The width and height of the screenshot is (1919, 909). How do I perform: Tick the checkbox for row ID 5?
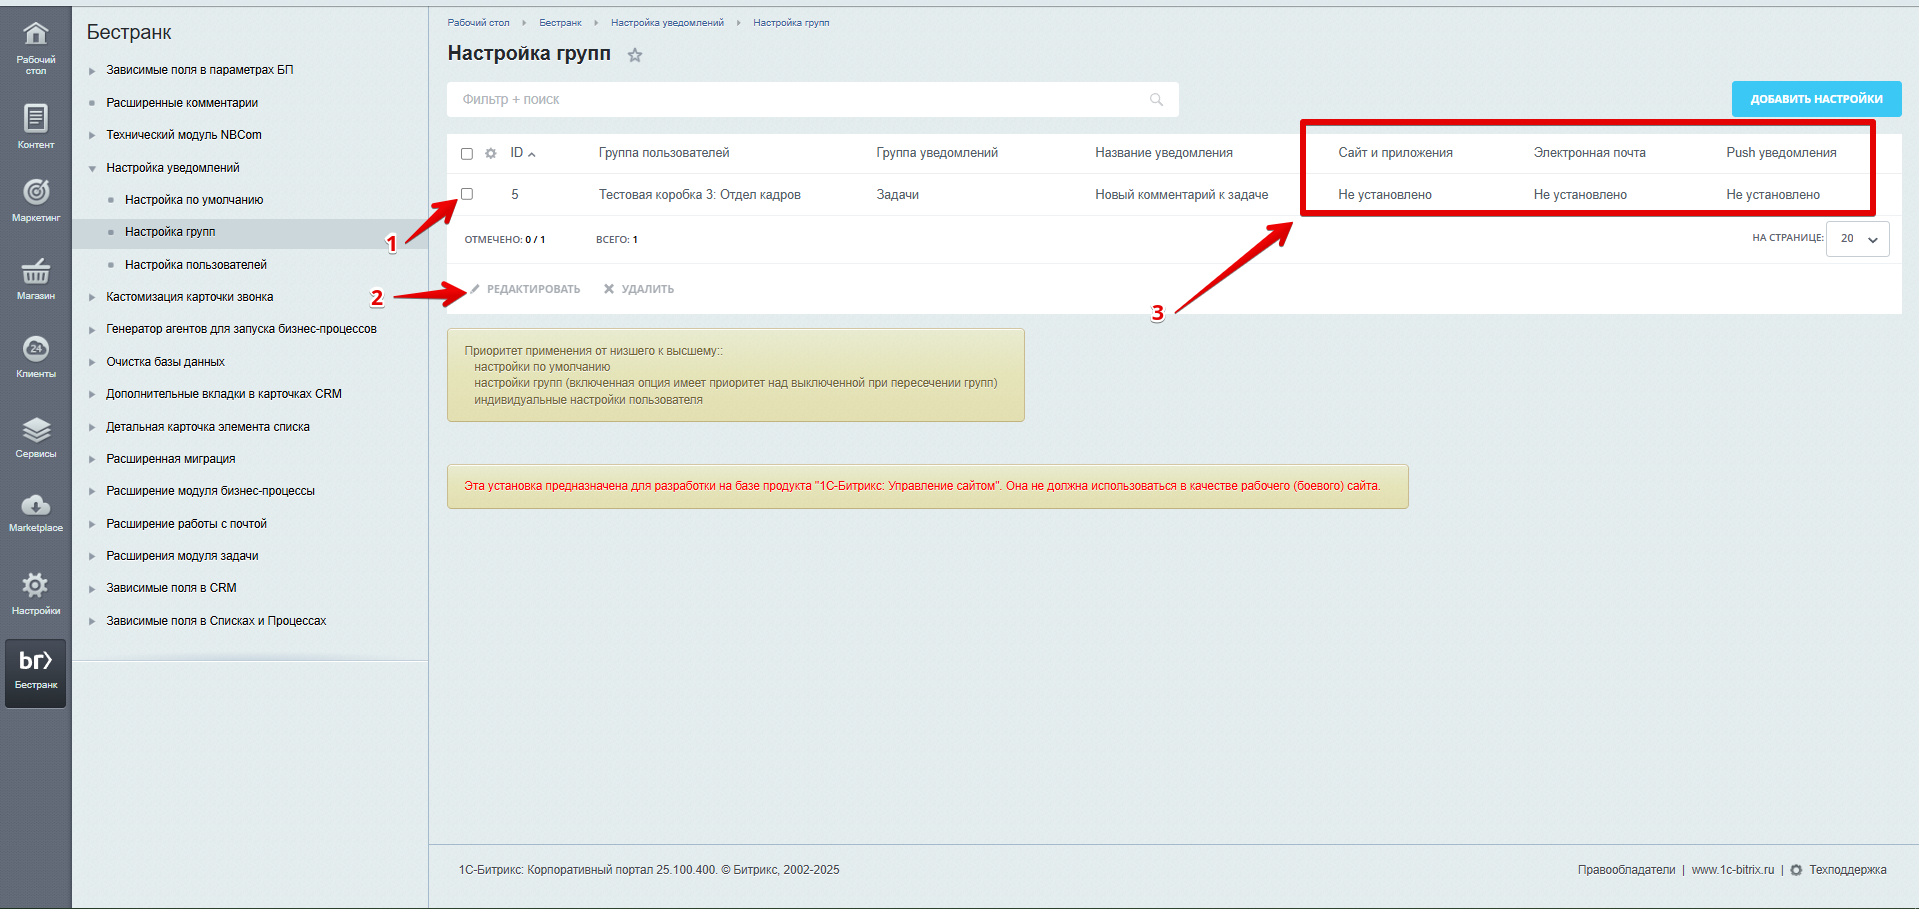pos(467,194)
